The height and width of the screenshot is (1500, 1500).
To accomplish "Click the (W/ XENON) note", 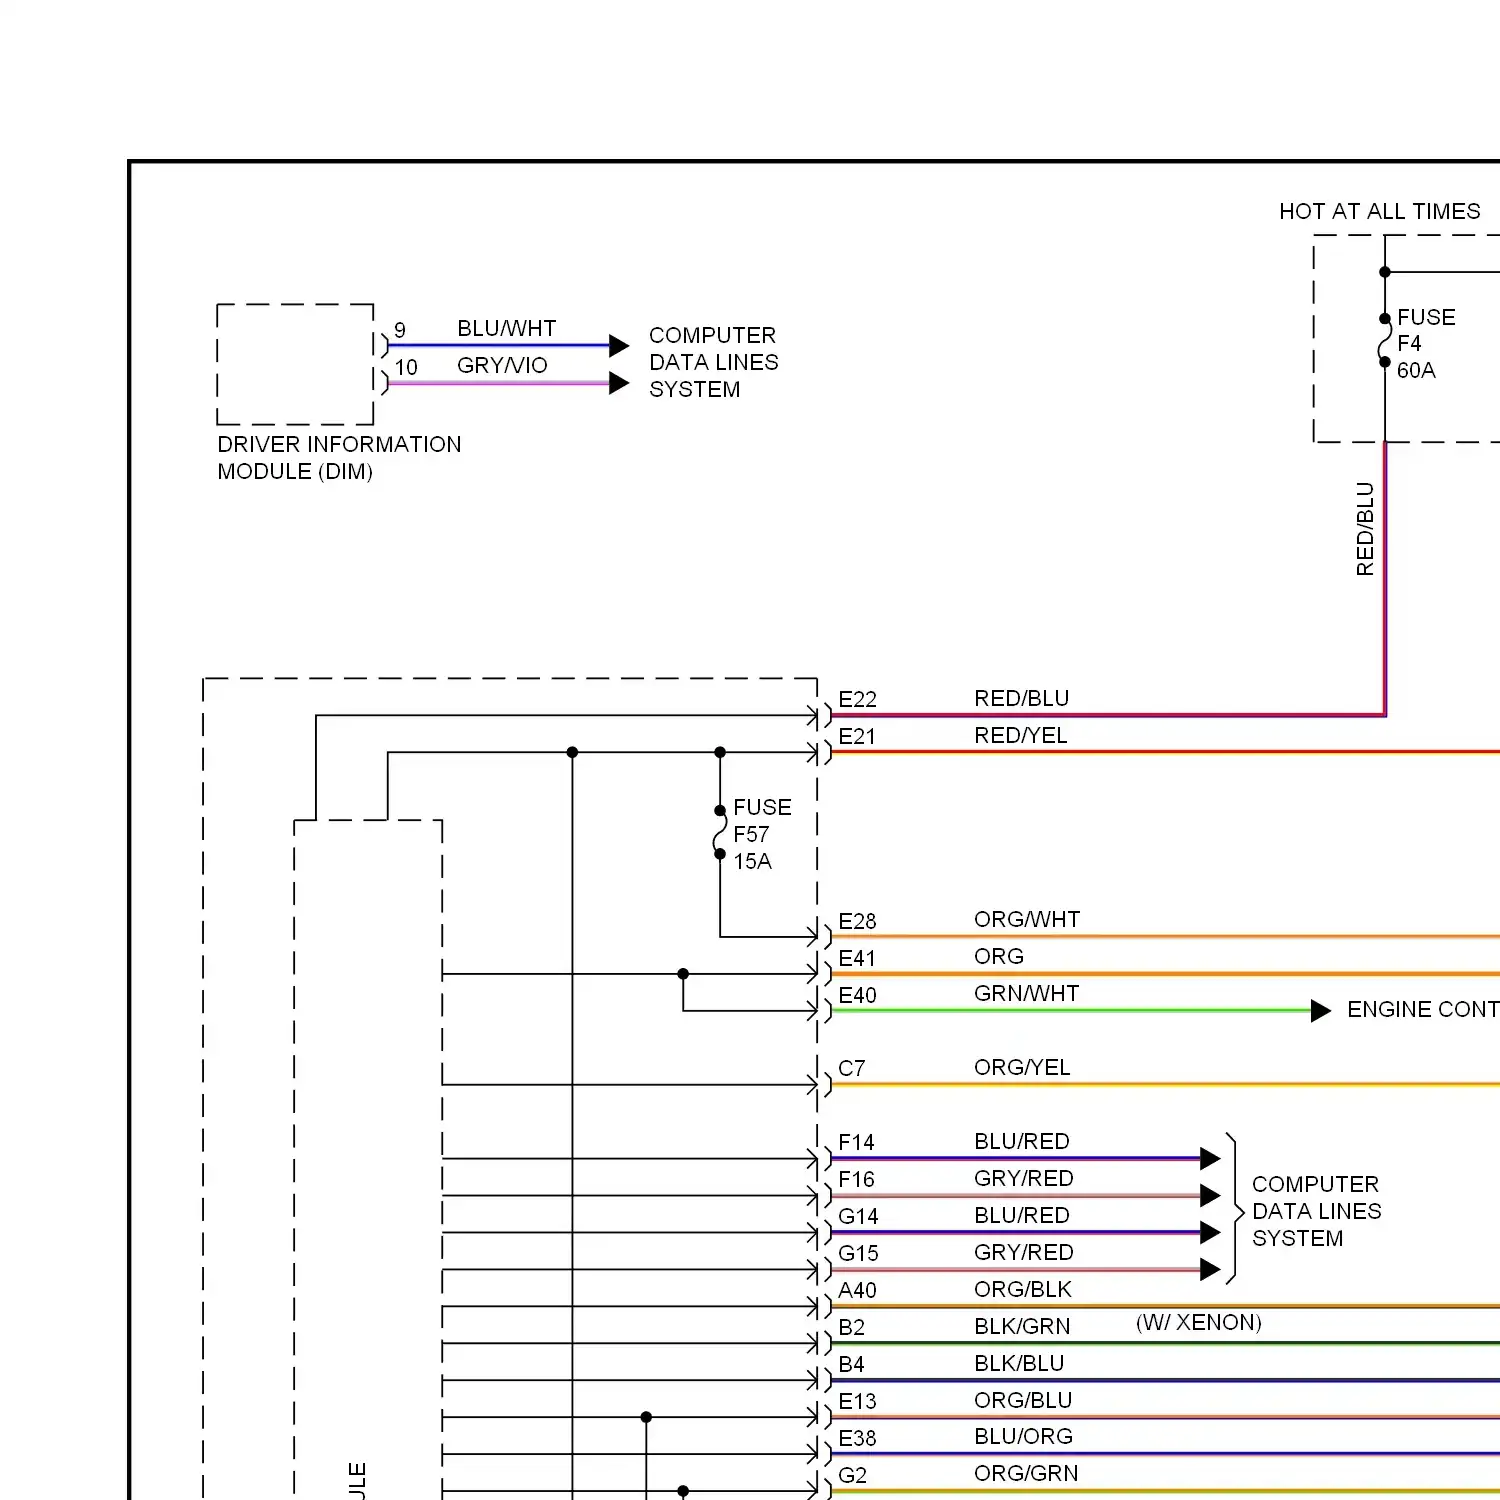I will (x=1198, y=1322).
